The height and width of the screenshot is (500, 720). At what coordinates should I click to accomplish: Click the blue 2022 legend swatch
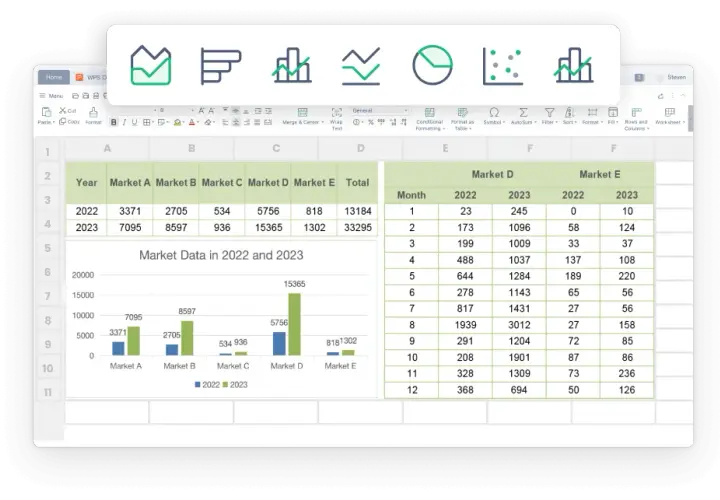197,385
